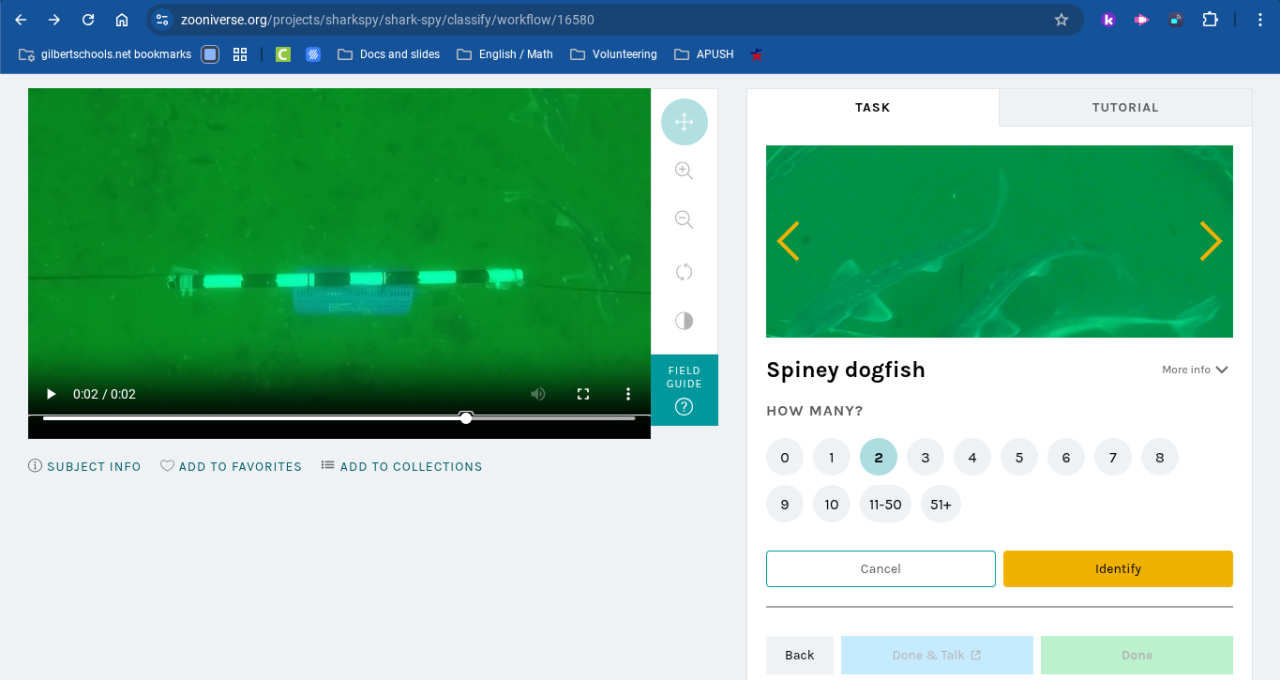The width and height of the screenshot is (1280, 680).
Task: Unmute the video volume icon
Action: [538, 394]
